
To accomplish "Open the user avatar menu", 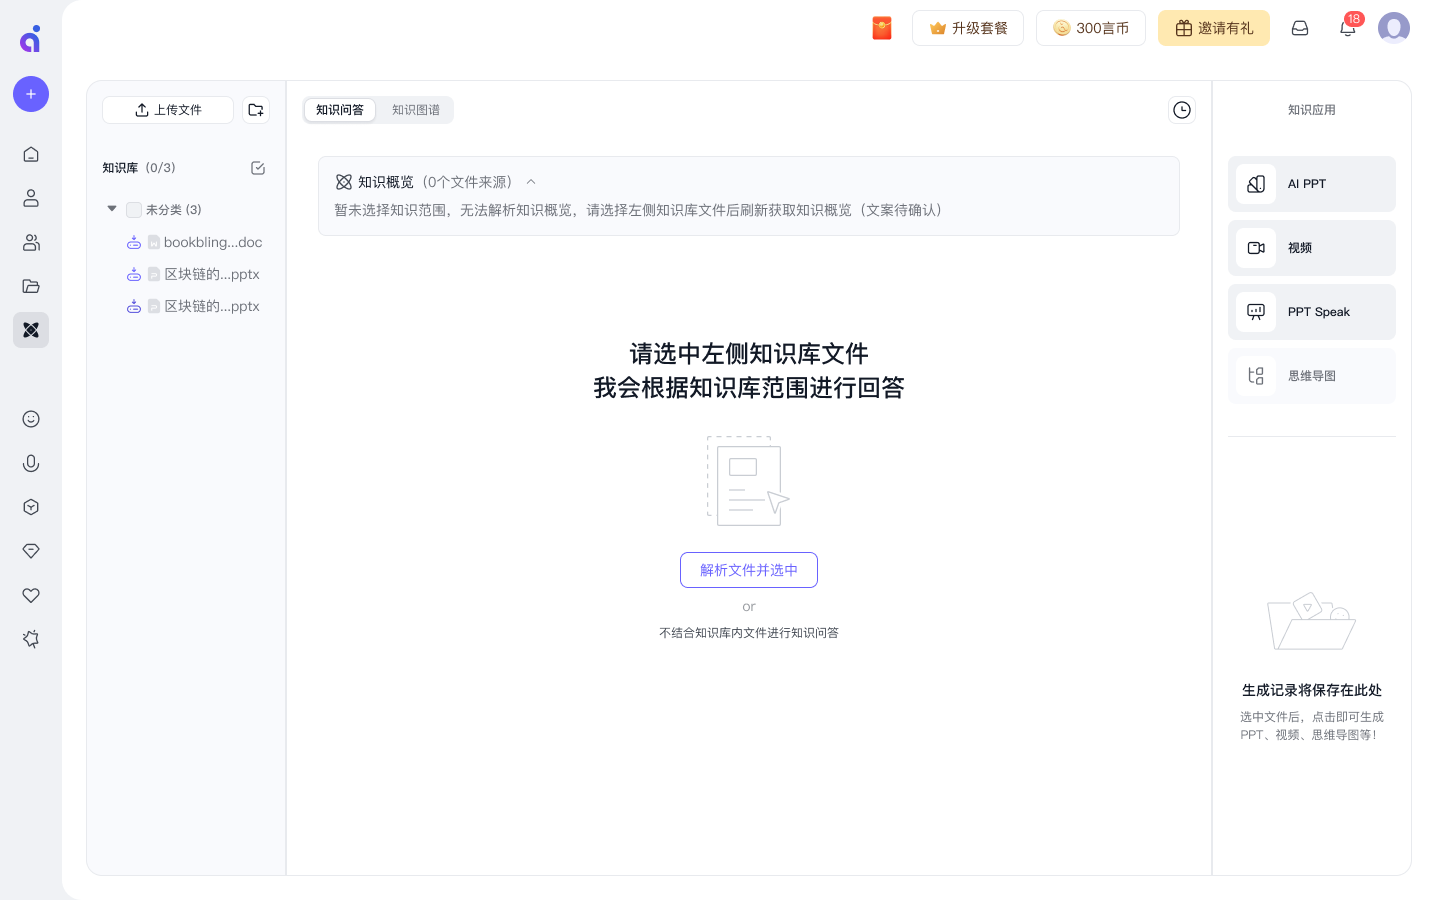I will pyautogui.click(x=1394, y=27).
